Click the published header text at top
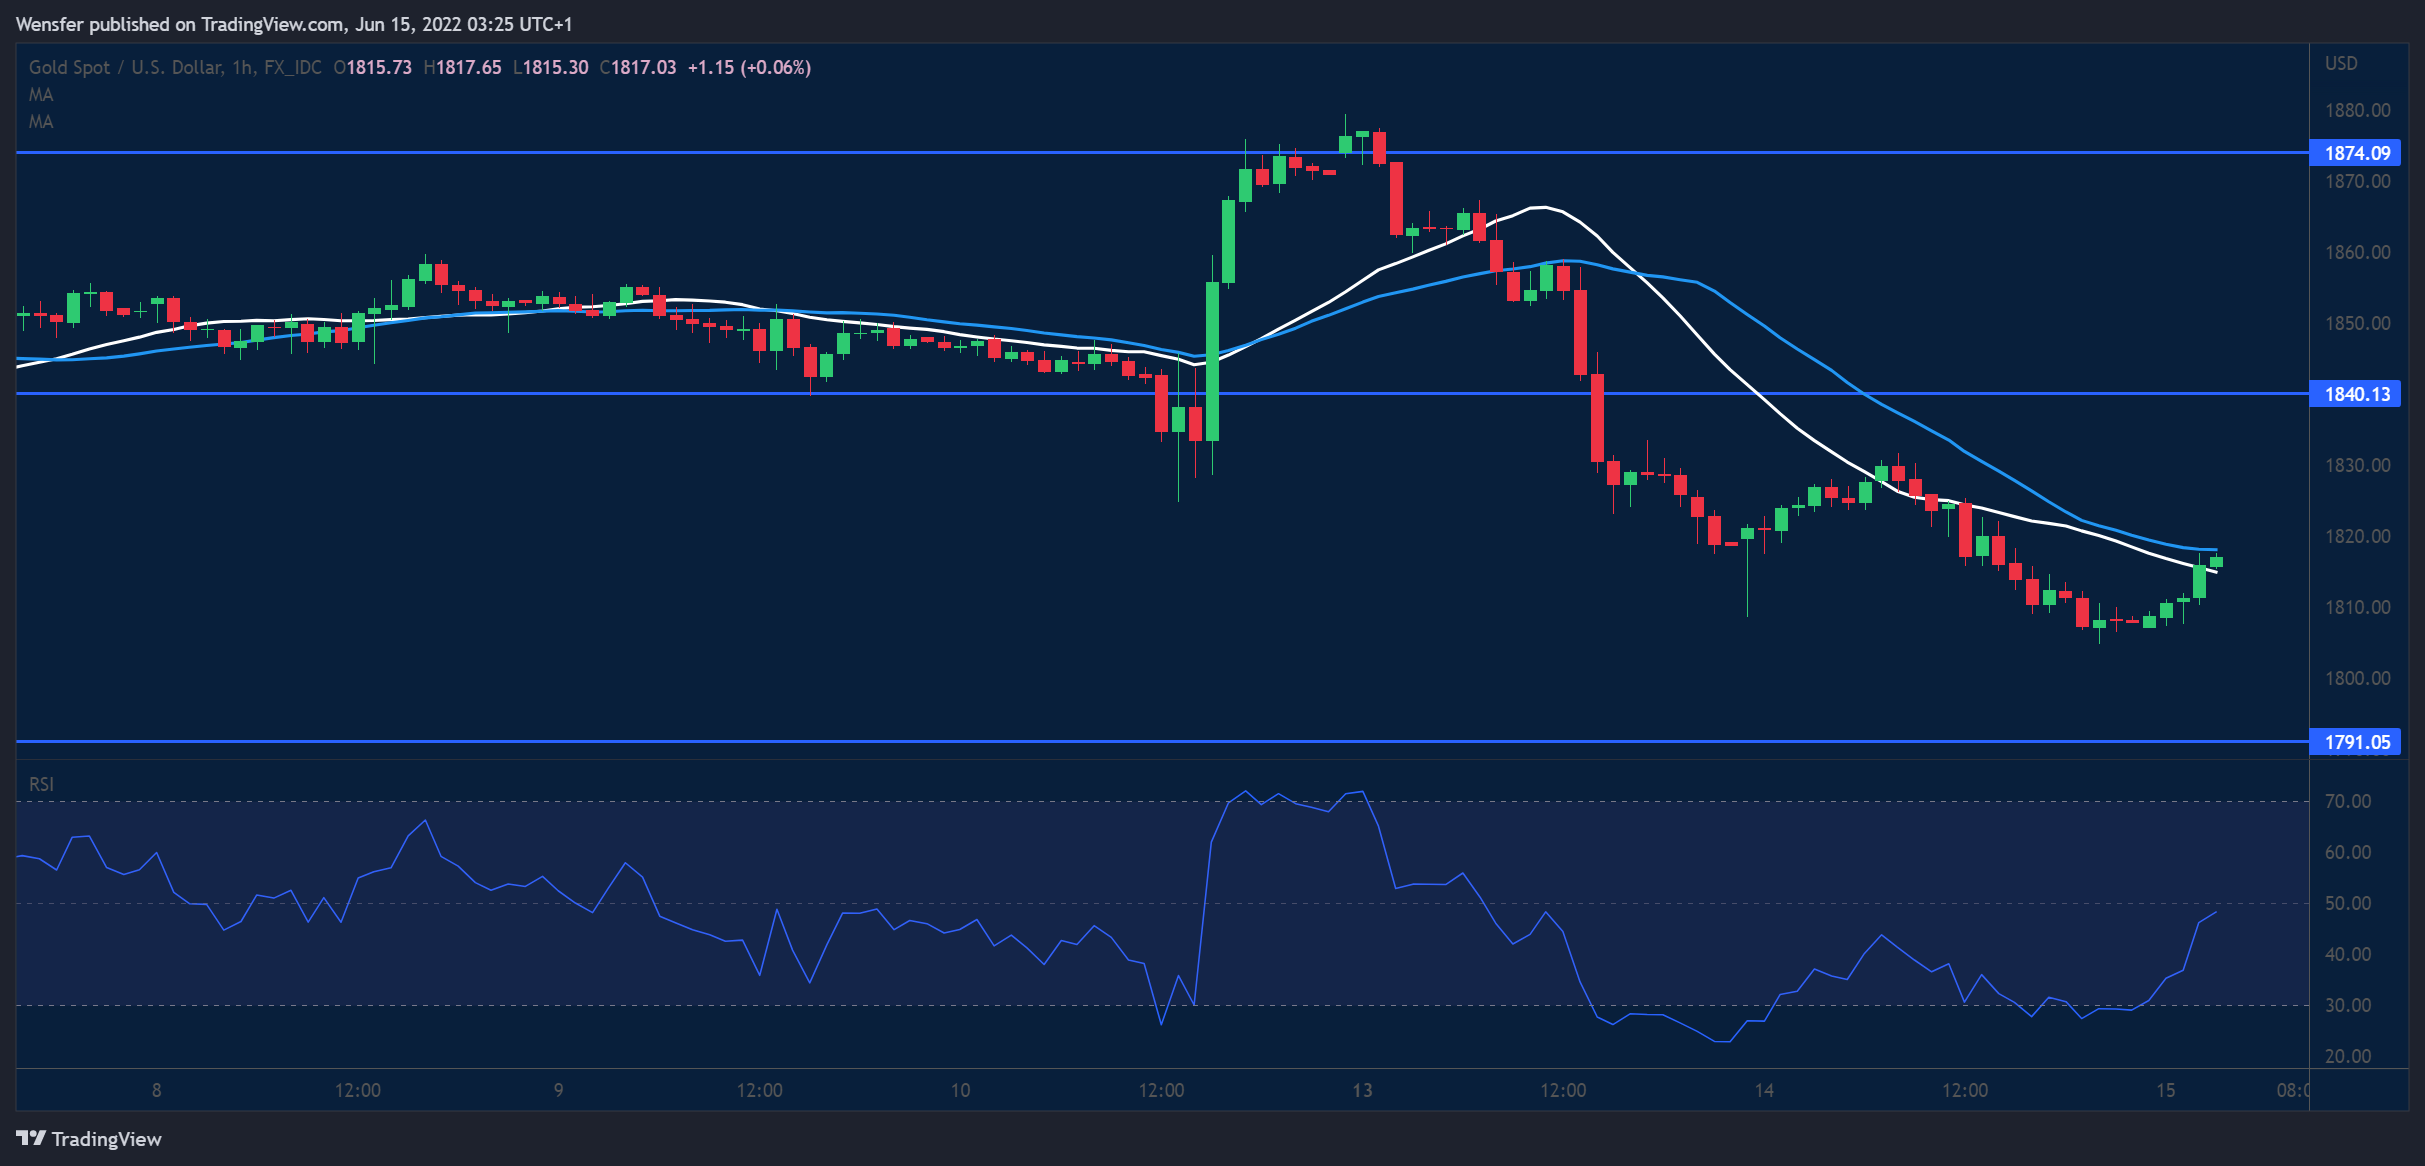 pos(294,23)
